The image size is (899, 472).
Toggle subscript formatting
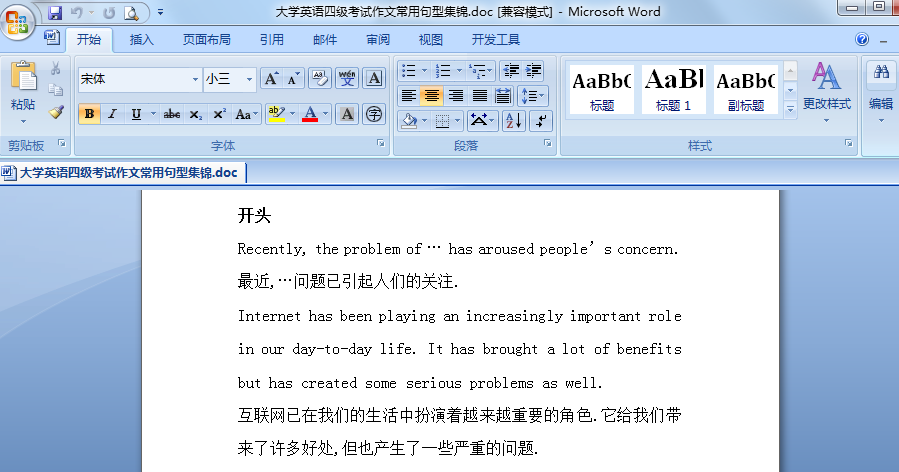(196, 114)
